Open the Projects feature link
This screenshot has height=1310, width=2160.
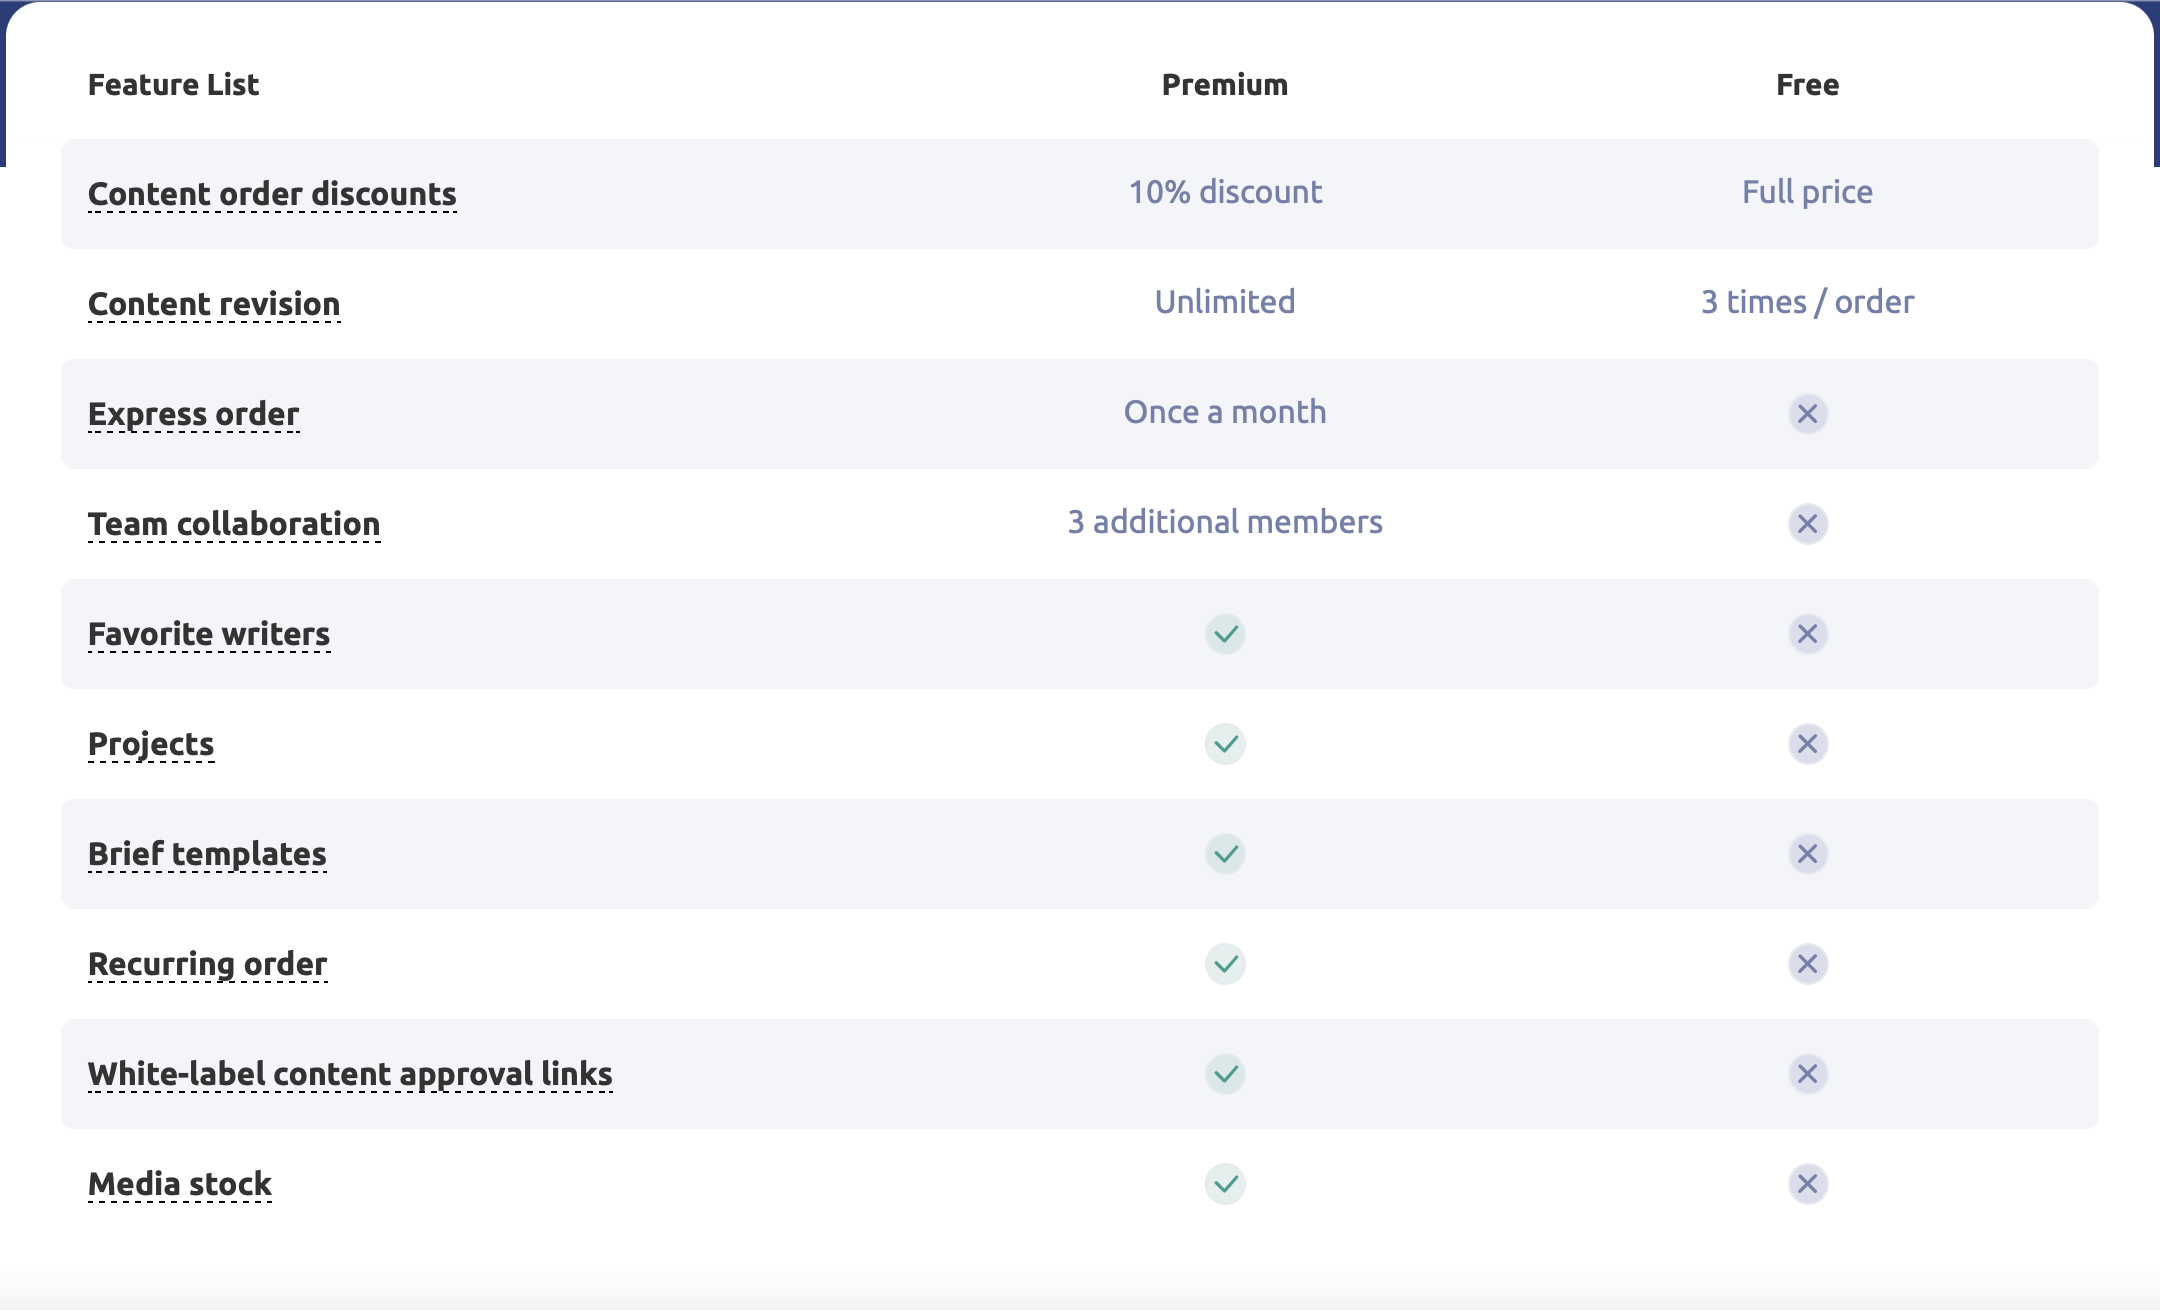click(x=151, y=744)
